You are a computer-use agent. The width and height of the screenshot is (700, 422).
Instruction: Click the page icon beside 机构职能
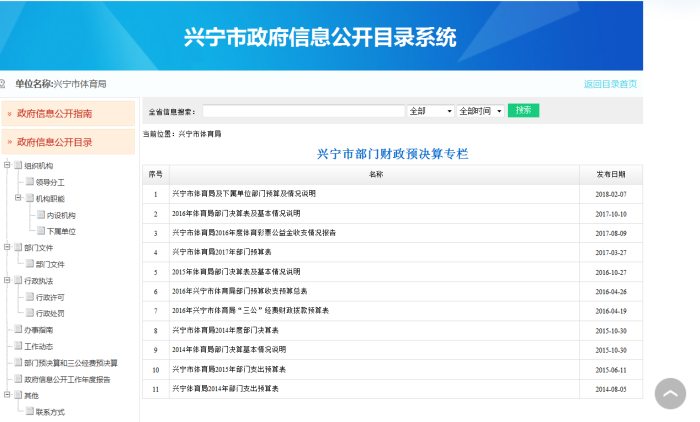point(29,198)
